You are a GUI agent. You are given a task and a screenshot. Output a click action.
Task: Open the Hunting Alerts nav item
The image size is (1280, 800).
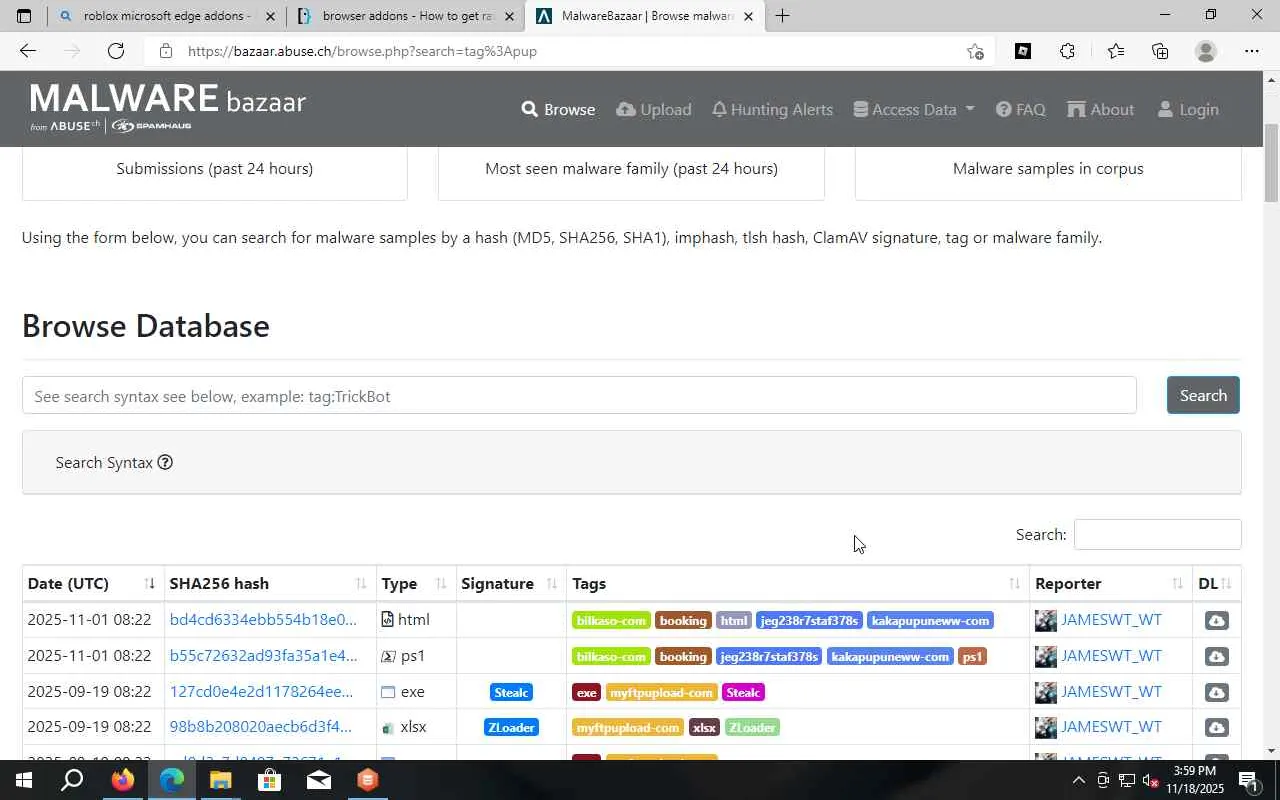tap(772, 109)
